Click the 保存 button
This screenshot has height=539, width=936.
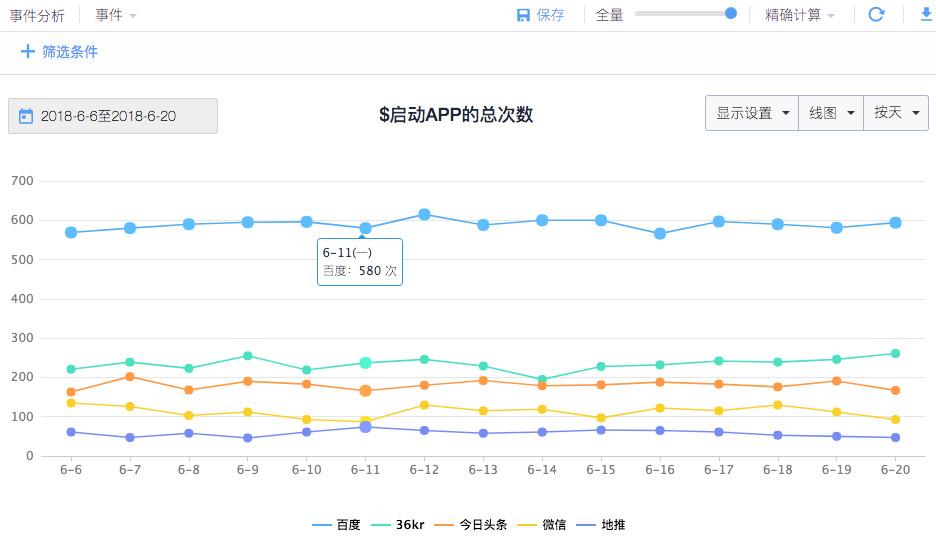coord(541,15)
